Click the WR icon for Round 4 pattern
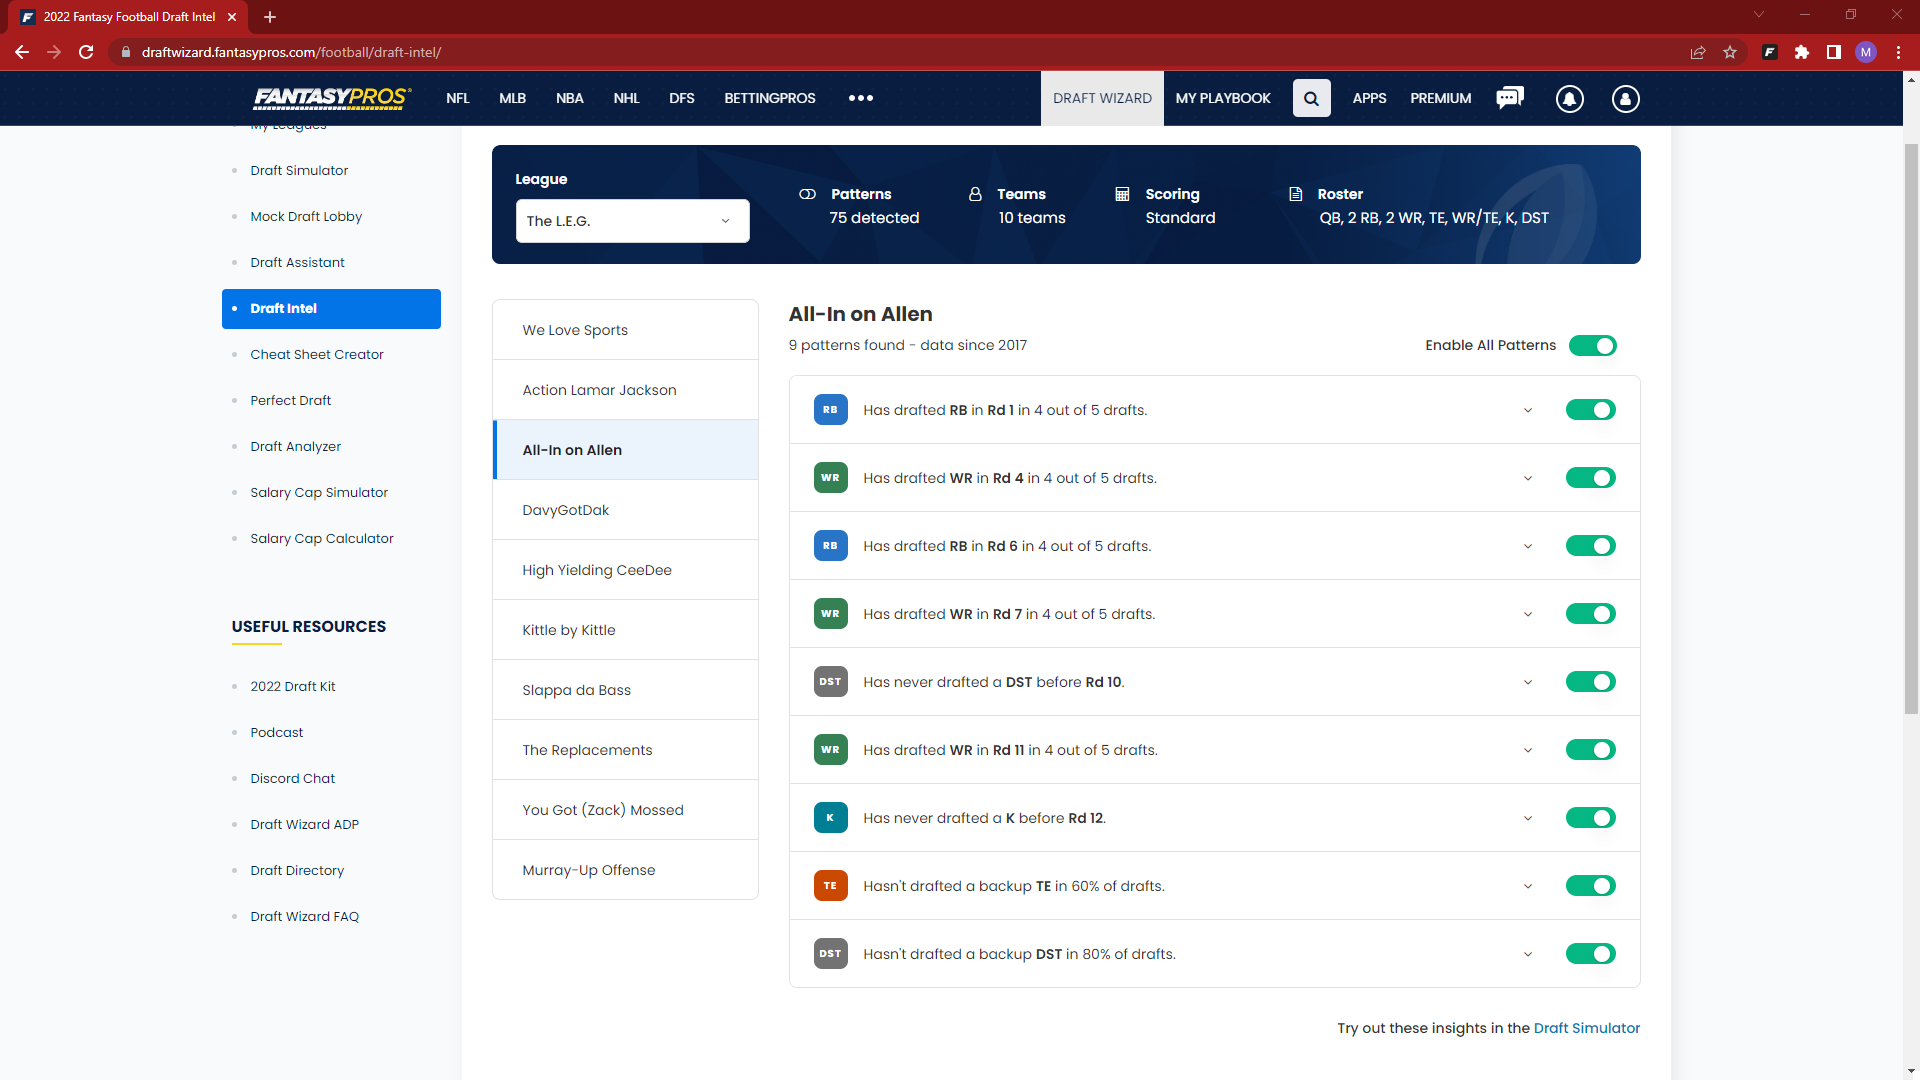 (x=829, y=477)
